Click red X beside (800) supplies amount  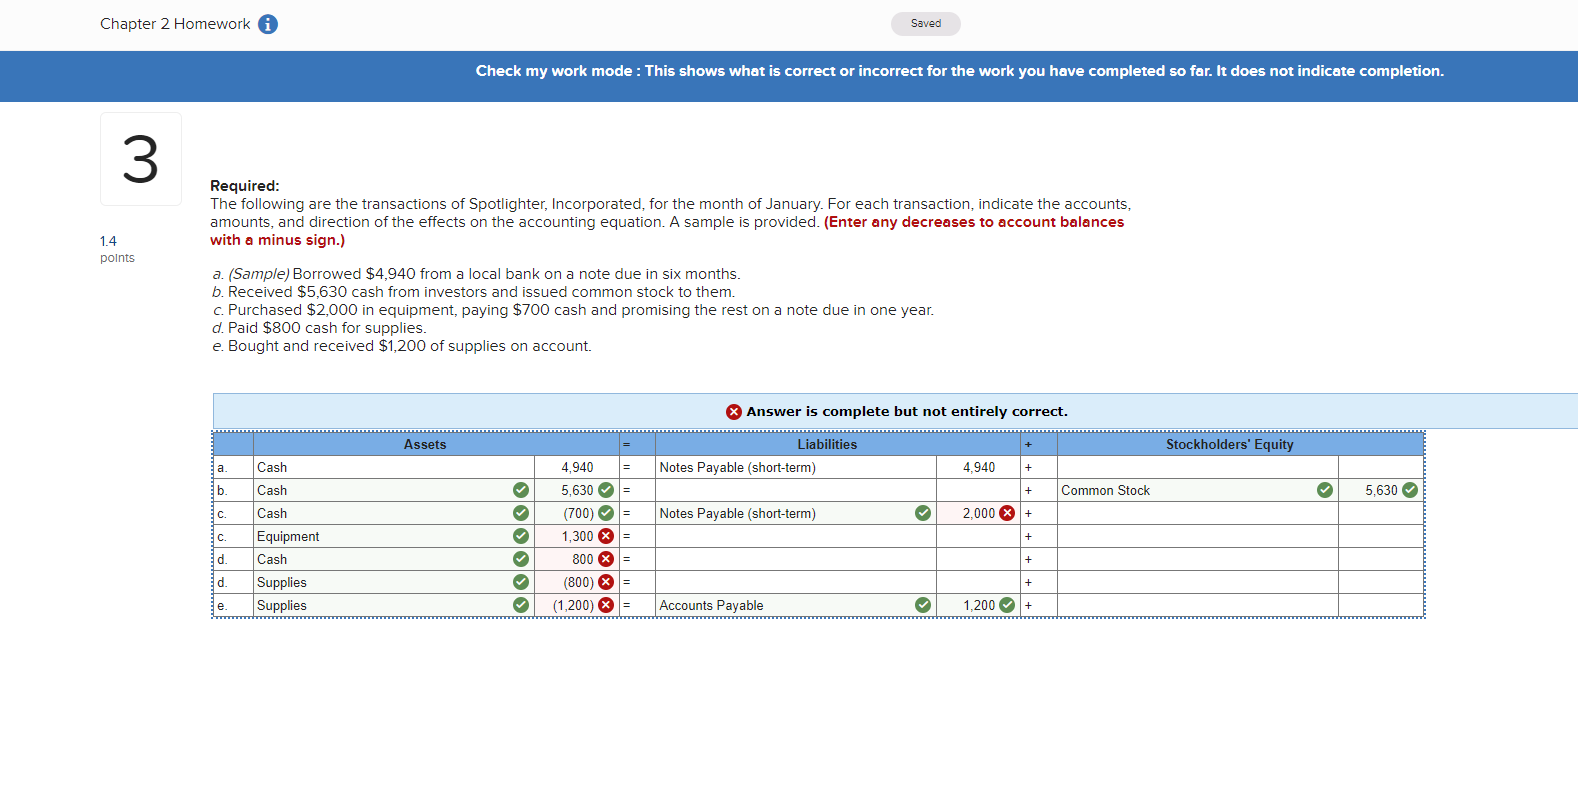coord(606,582)
